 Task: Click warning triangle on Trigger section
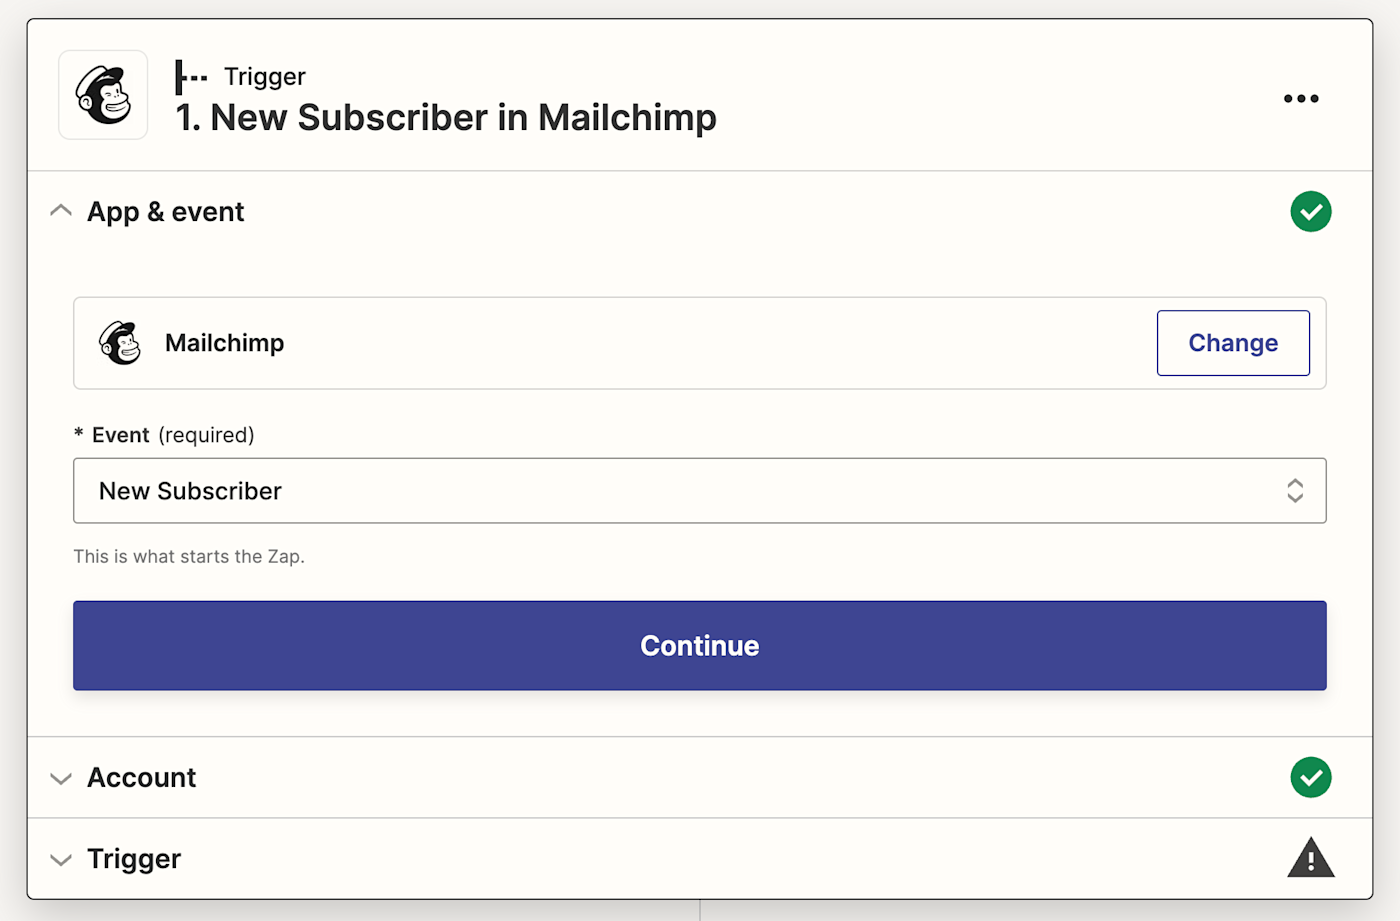[1310, 858]
